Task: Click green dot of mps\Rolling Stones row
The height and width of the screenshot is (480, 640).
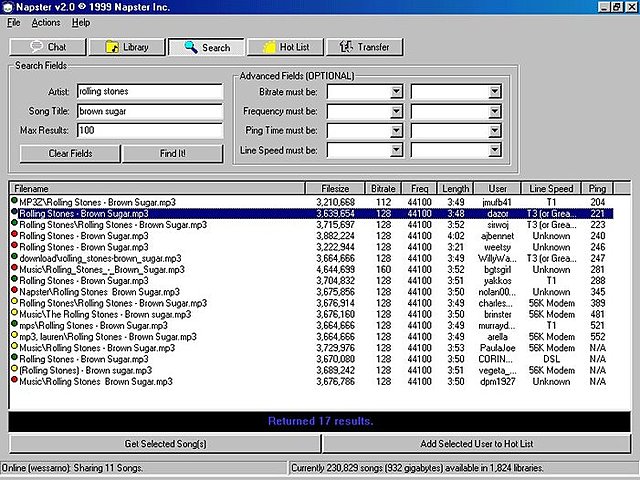Action: click(x=14, y=324)
